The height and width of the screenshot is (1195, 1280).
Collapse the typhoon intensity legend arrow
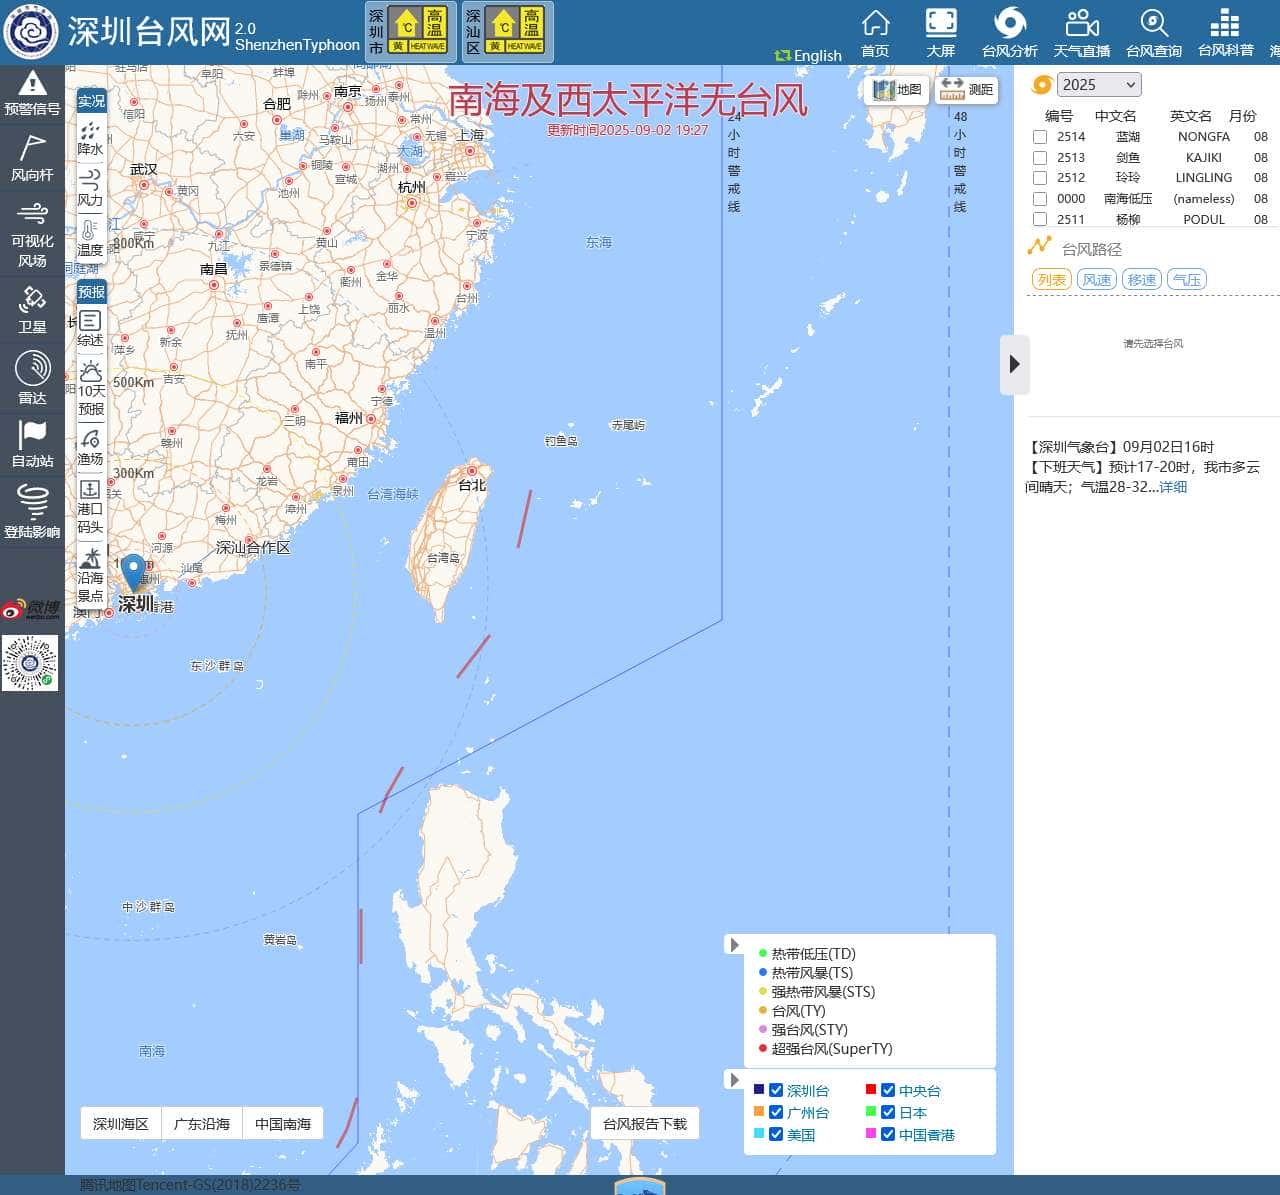point(735,945)
